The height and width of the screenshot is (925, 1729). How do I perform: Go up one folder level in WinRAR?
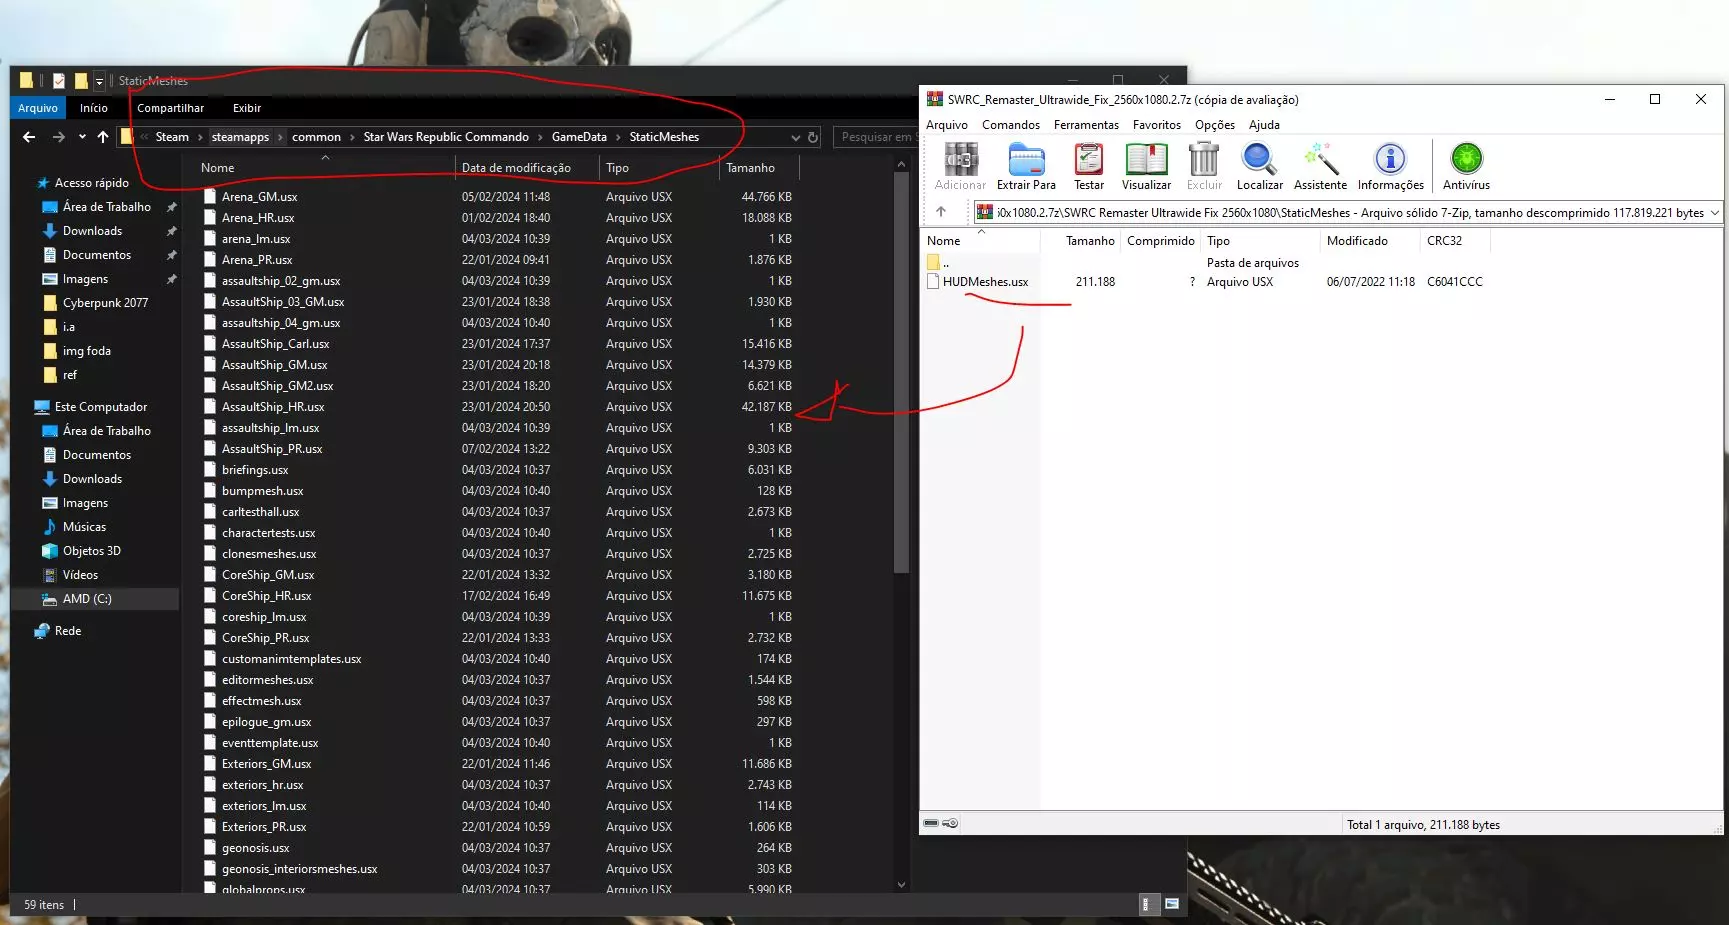coord(940,212)
